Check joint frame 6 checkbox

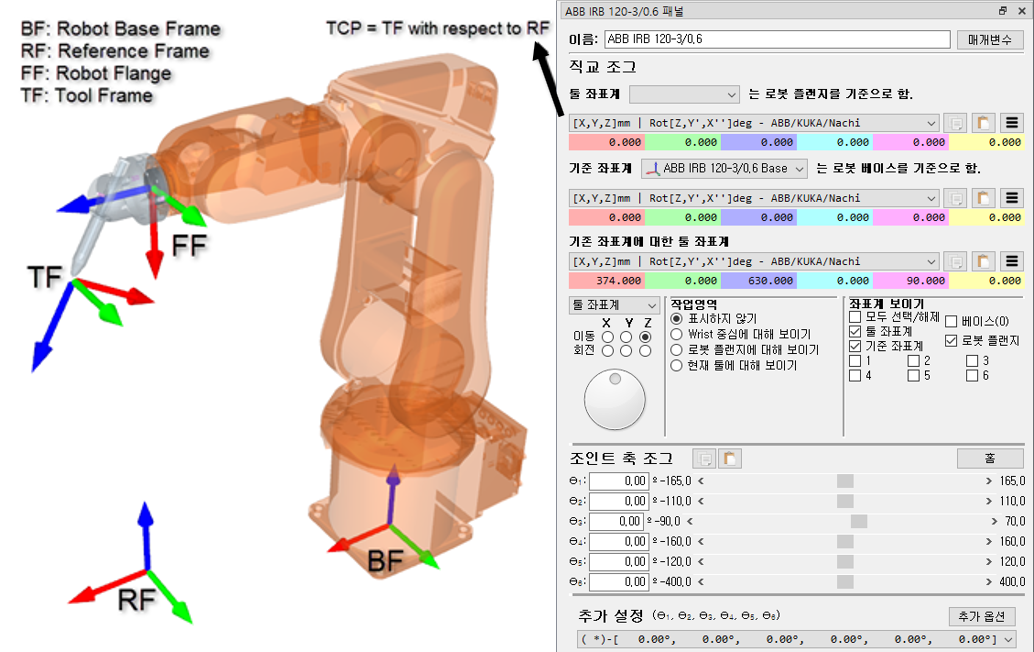pyautogui.click(x=972, y=376)
